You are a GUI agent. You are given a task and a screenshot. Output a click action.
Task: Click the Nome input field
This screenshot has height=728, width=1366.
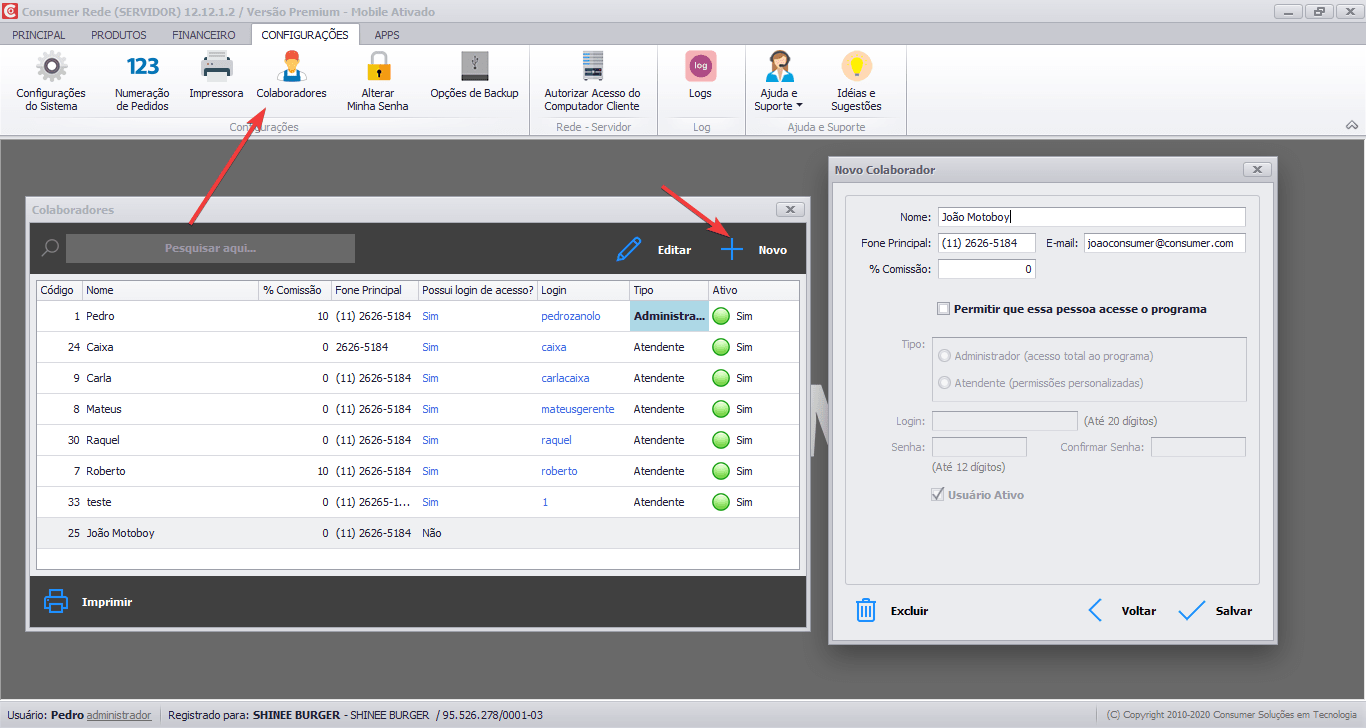[1091, 217]
